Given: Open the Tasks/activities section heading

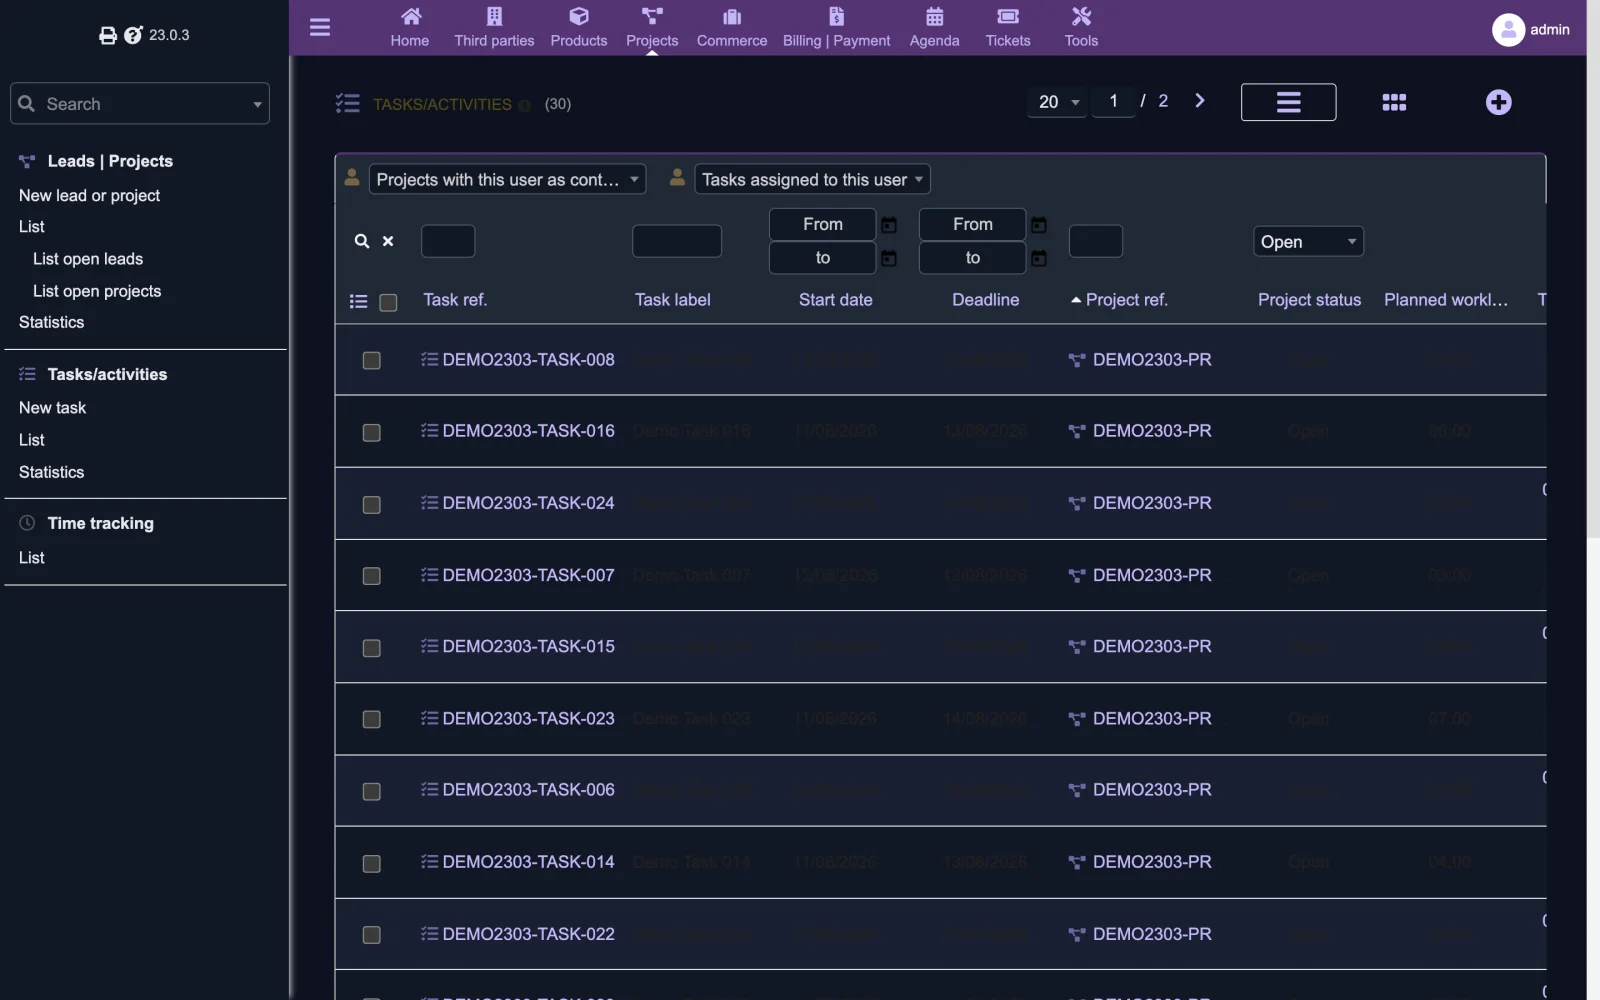Looking at the screenshot, I should [x=107, y=374].
